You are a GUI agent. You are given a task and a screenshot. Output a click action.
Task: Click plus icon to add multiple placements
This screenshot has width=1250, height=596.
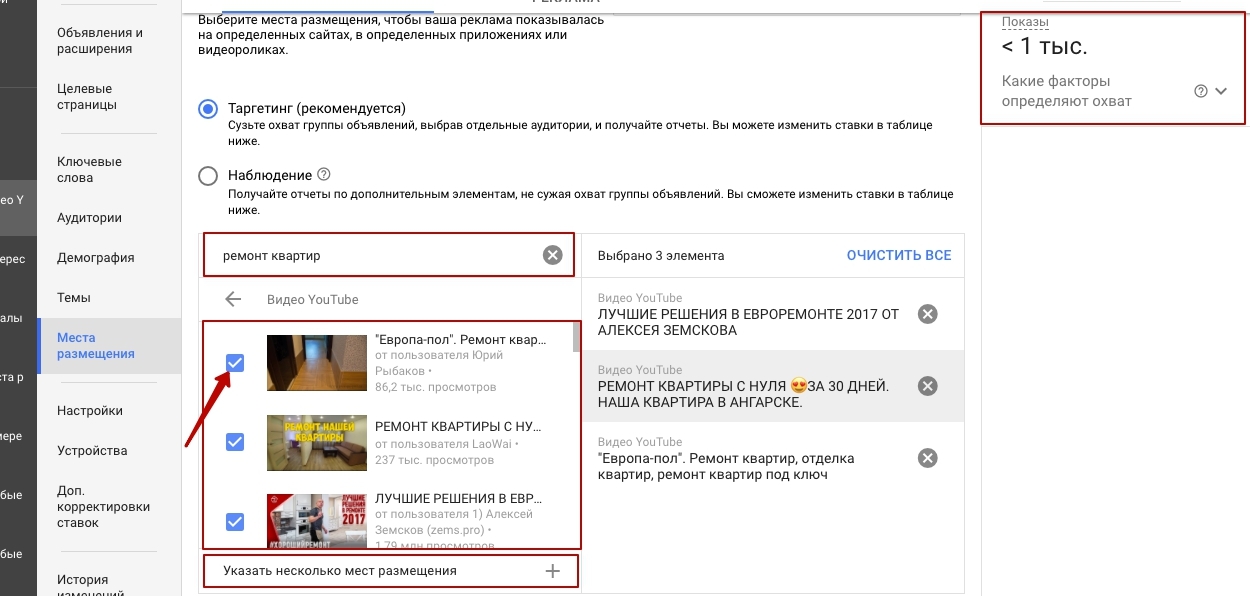(x=552, y=571)
